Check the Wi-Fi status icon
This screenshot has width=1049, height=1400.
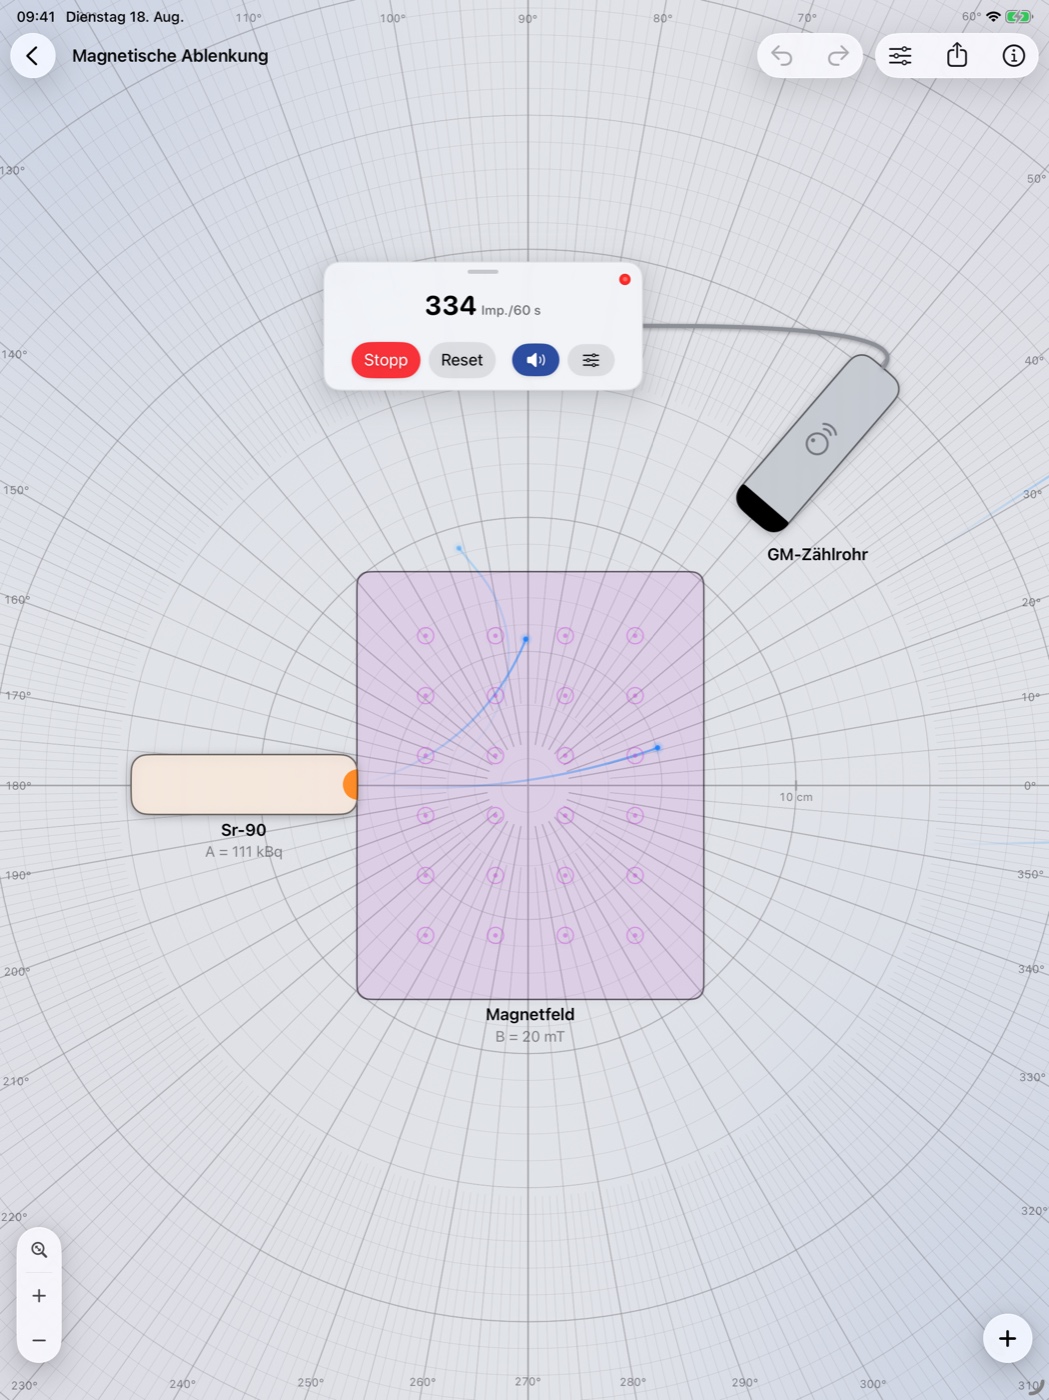[x=993, y=17]
